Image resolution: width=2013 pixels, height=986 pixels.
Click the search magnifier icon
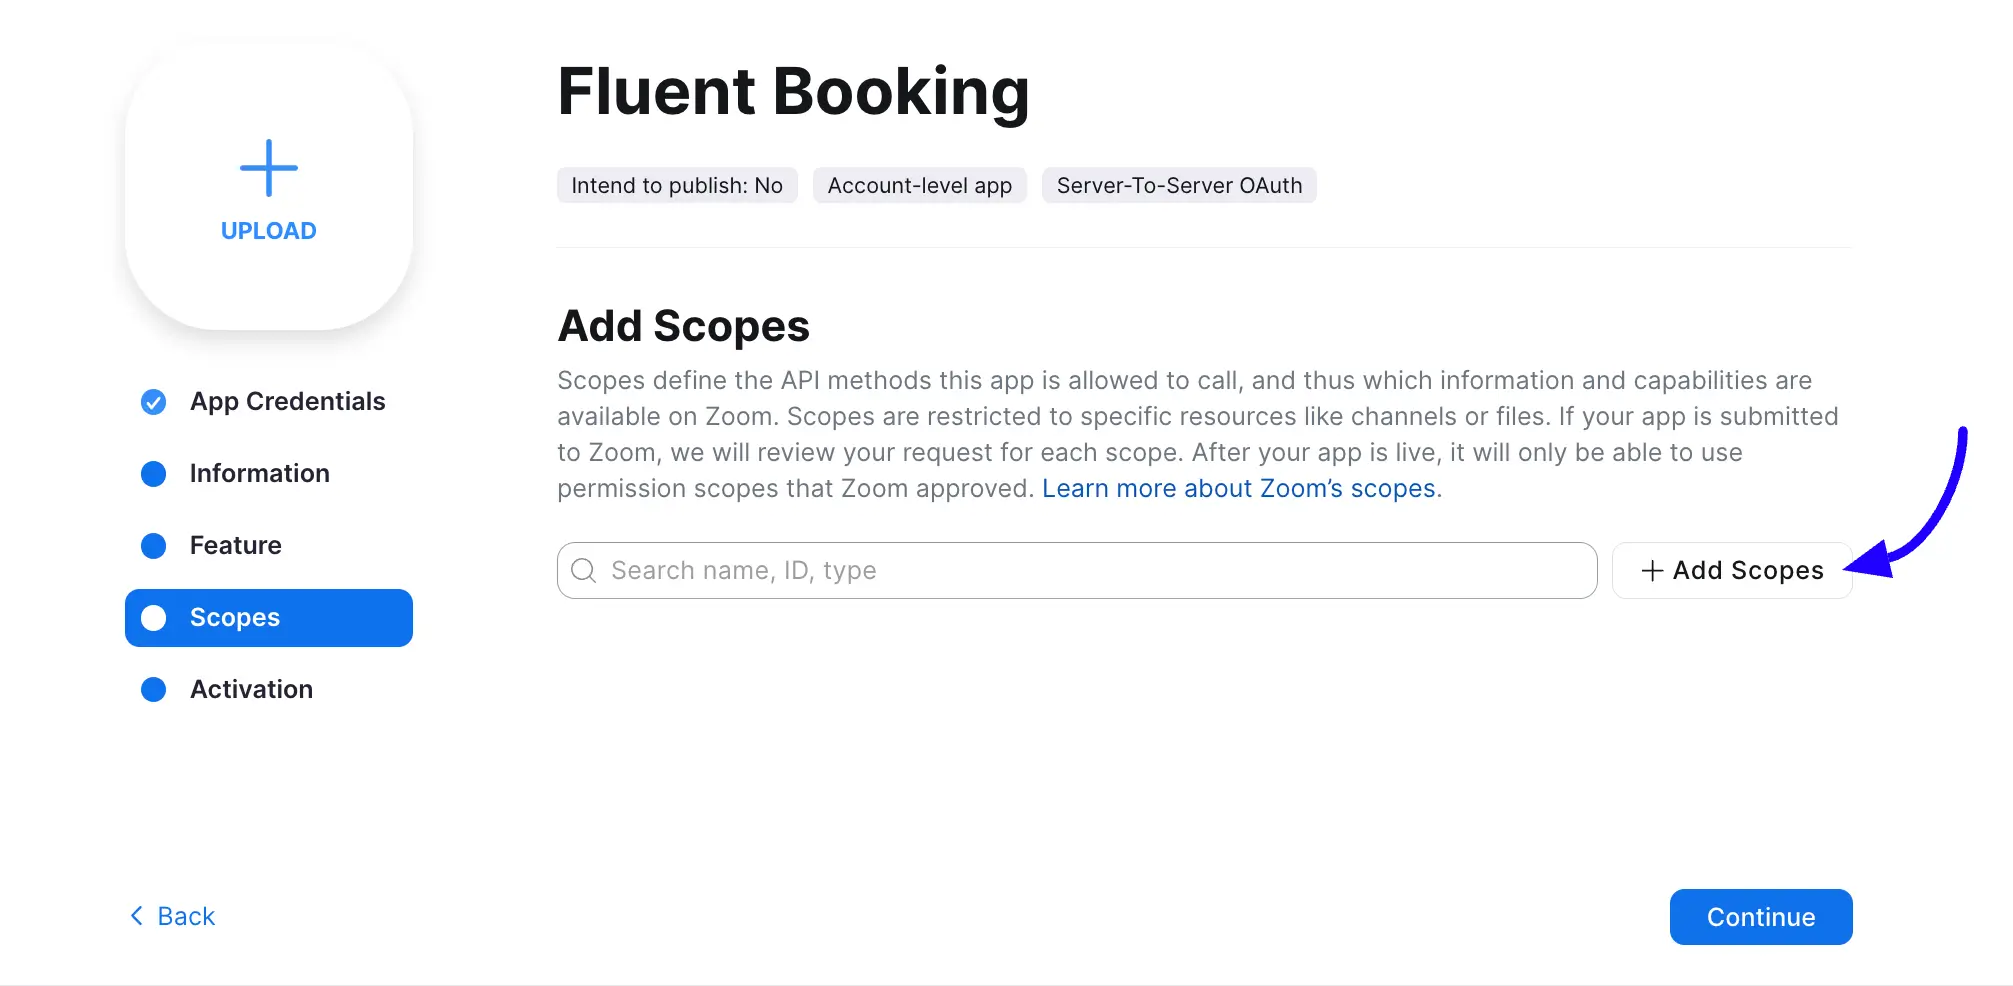click(x=583, y=571)
